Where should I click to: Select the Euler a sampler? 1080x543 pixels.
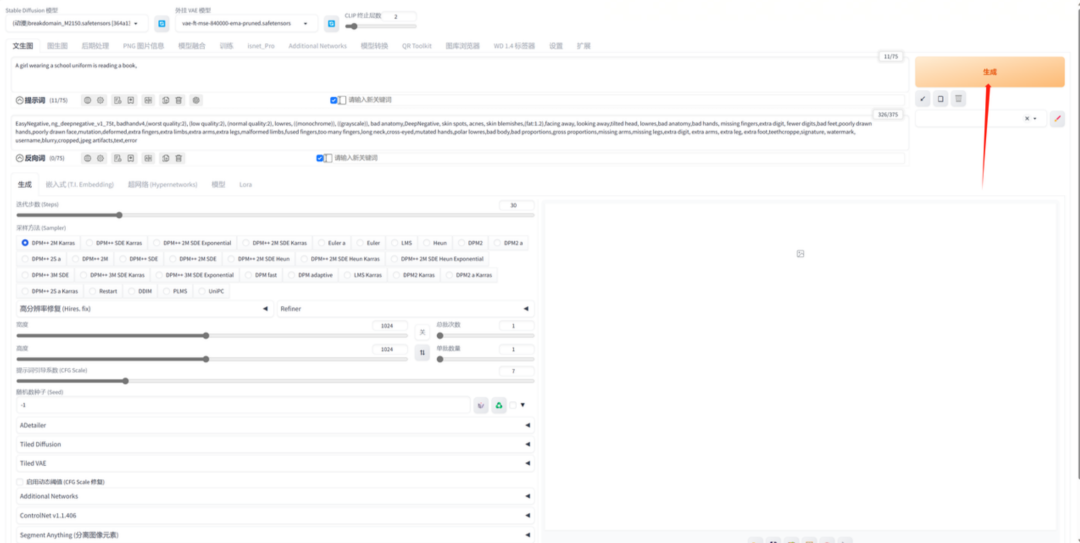(332, 243)
